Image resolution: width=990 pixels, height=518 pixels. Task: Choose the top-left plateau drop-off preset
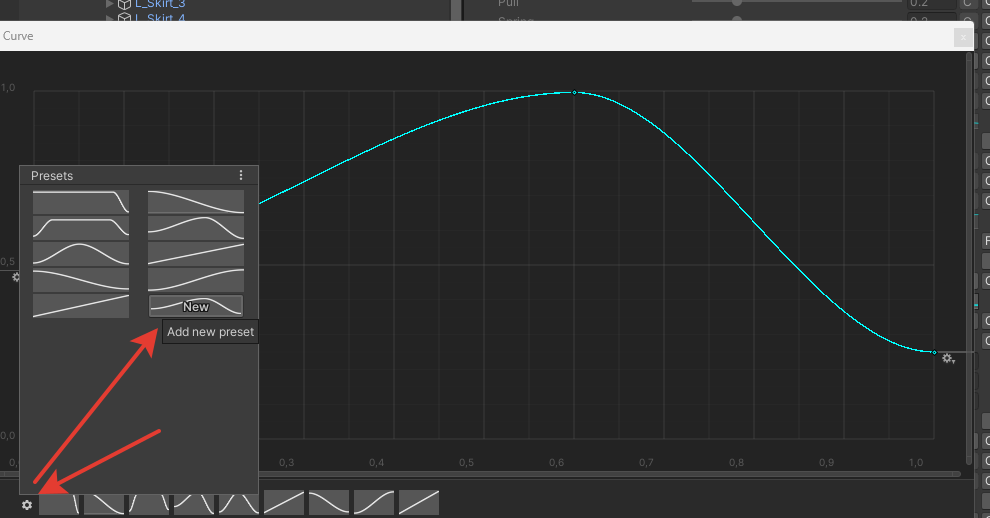click(x=81, y=202)
